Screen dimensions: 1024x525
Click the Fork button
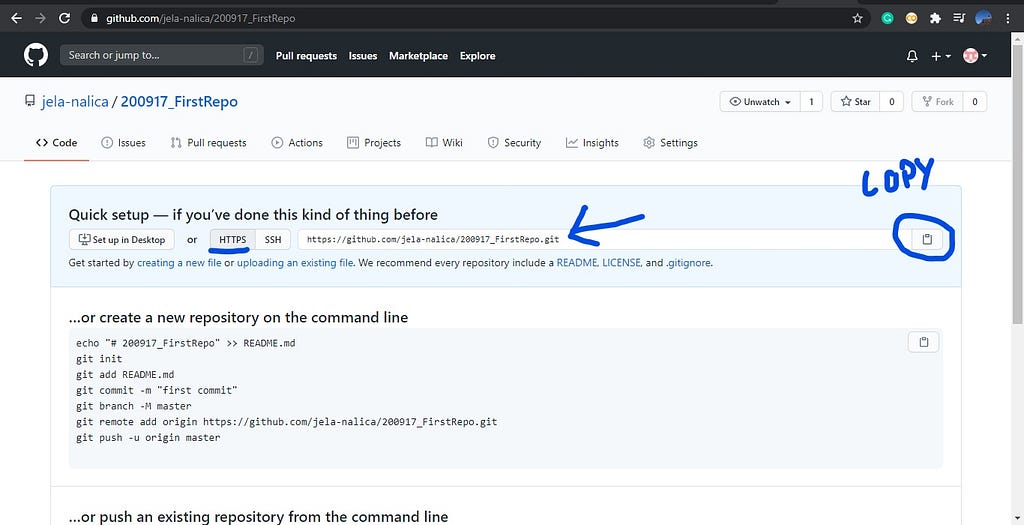(x=937, y=102)
